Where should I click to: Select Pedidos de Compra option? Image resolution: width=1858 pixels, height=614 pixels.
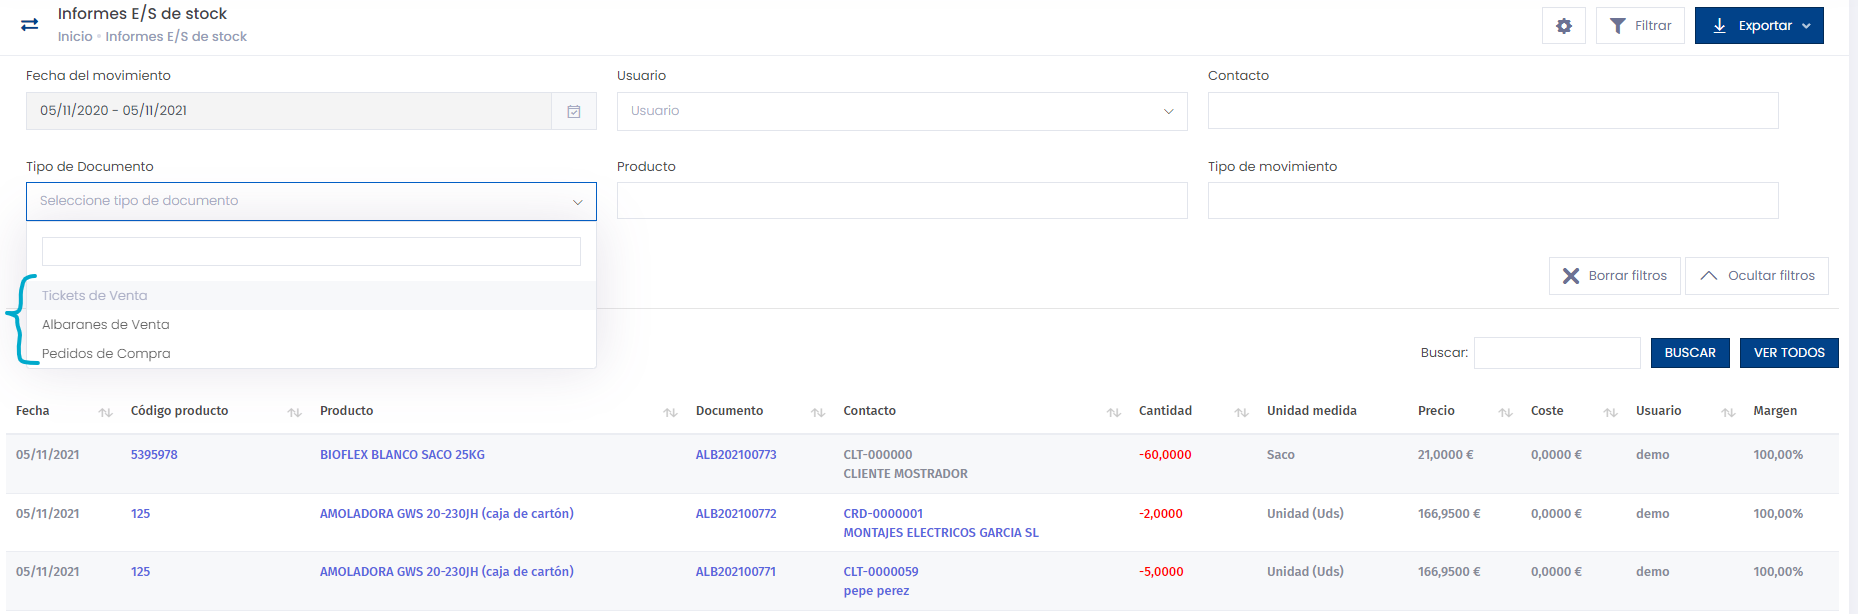311,354
